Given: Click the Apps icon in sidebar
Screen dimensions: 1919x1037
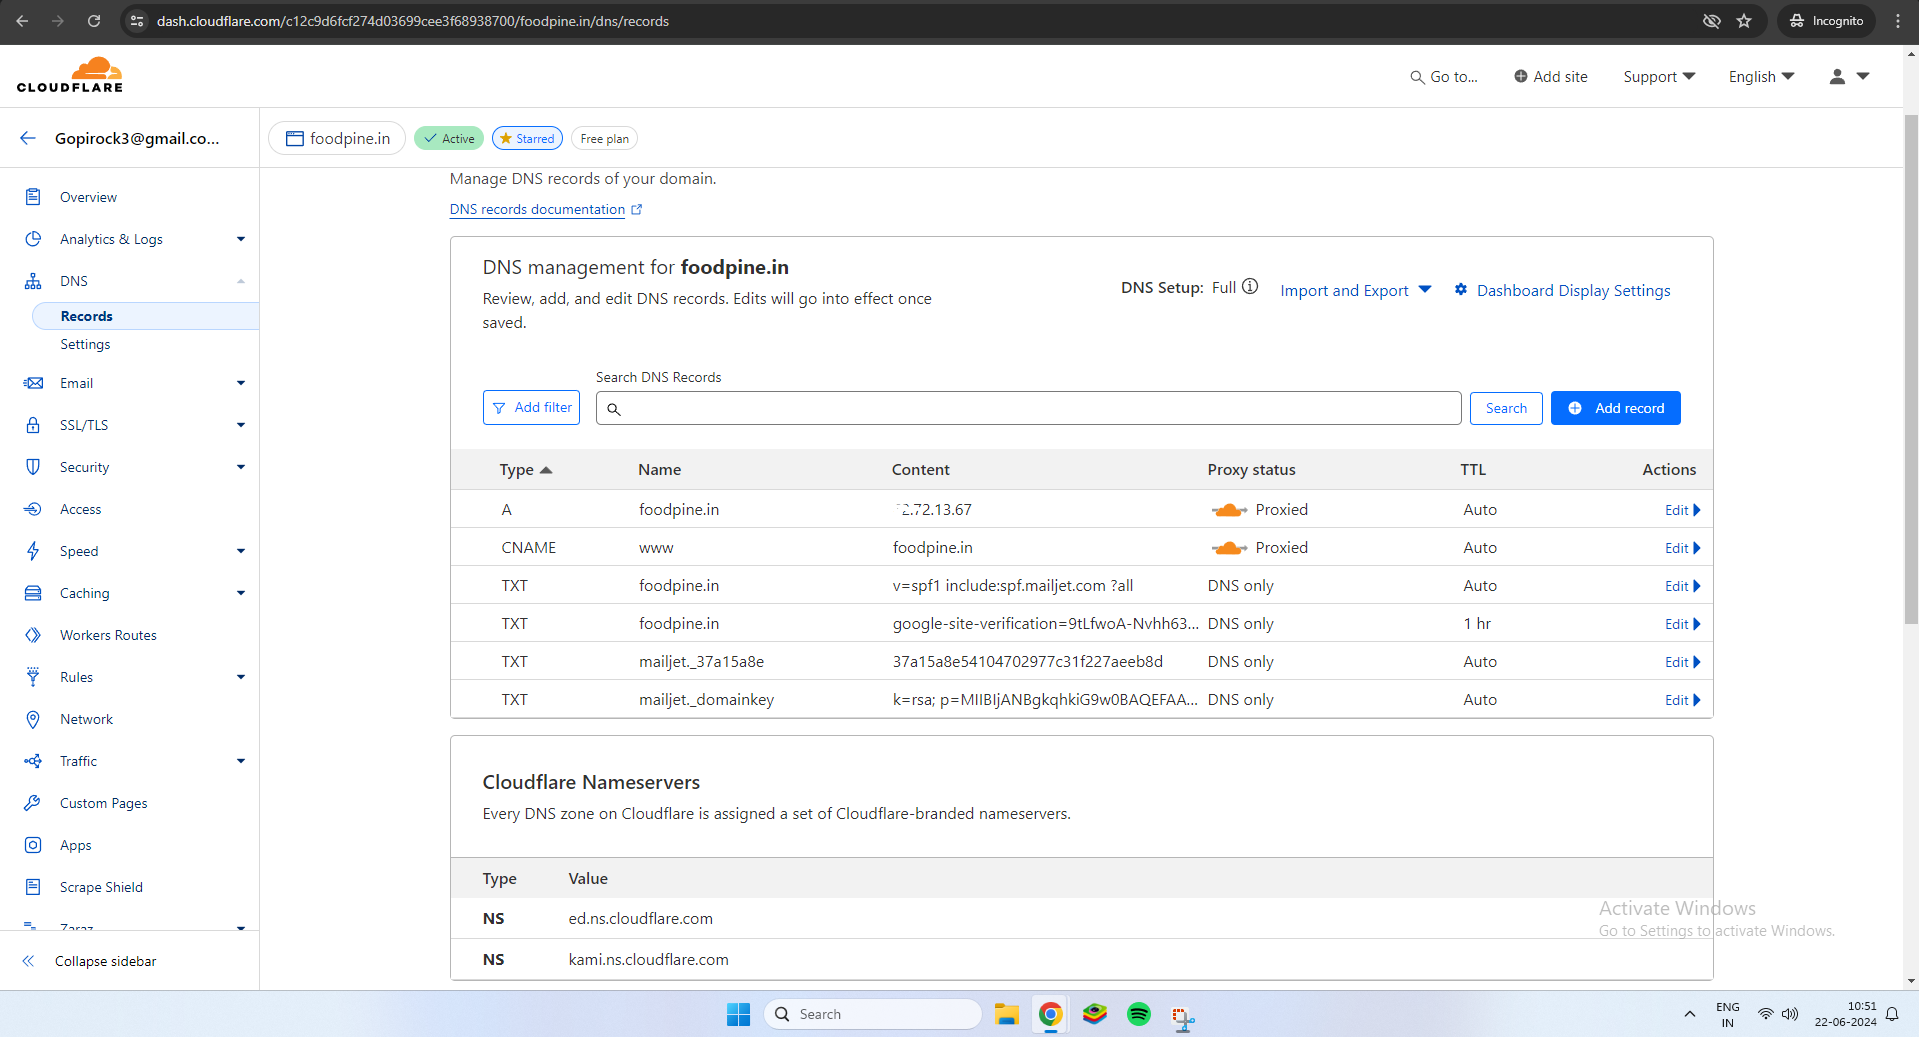Looking at the screenshot, I should click(33, 845).
